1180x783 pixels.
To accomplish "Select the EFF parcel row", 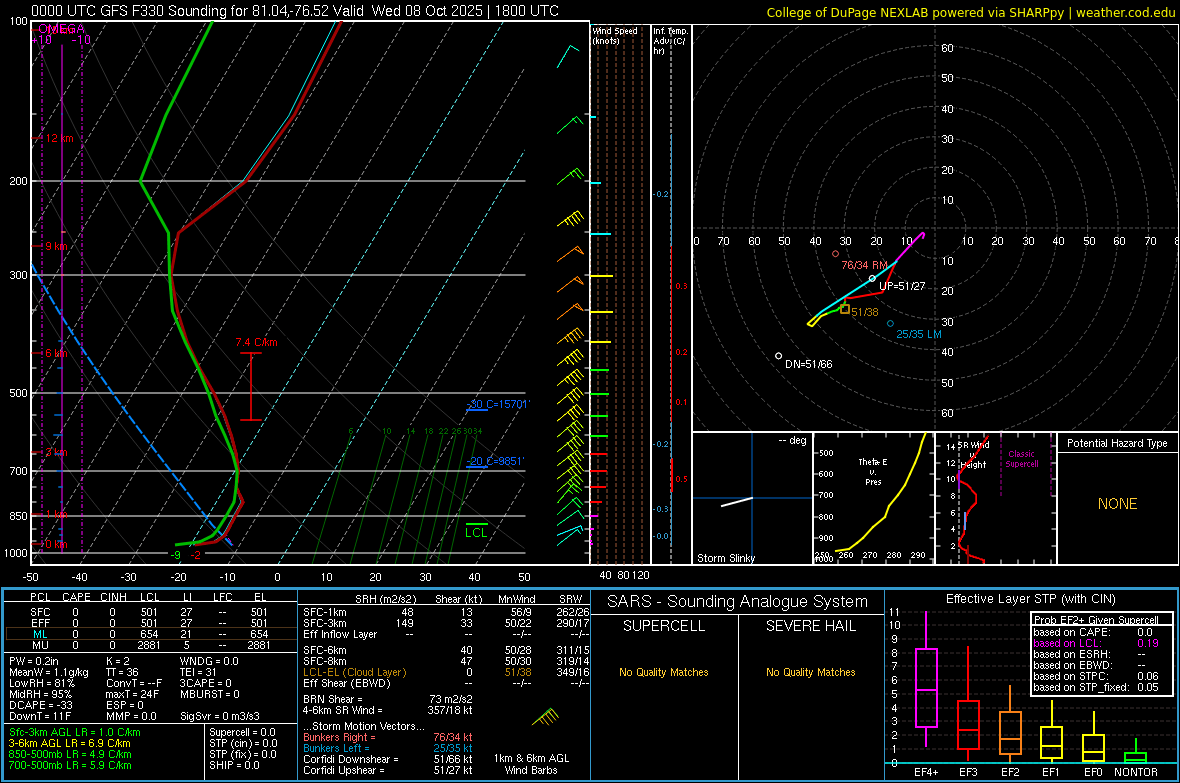I will (x=148, y=623).
